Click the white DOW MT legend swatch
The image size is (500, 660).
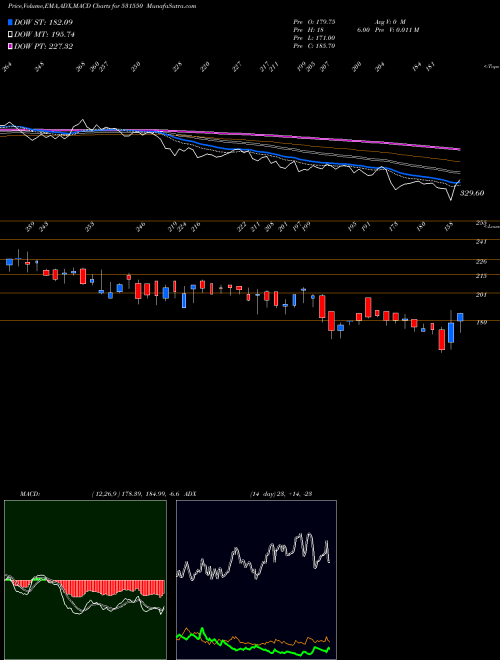coord(10,35)
